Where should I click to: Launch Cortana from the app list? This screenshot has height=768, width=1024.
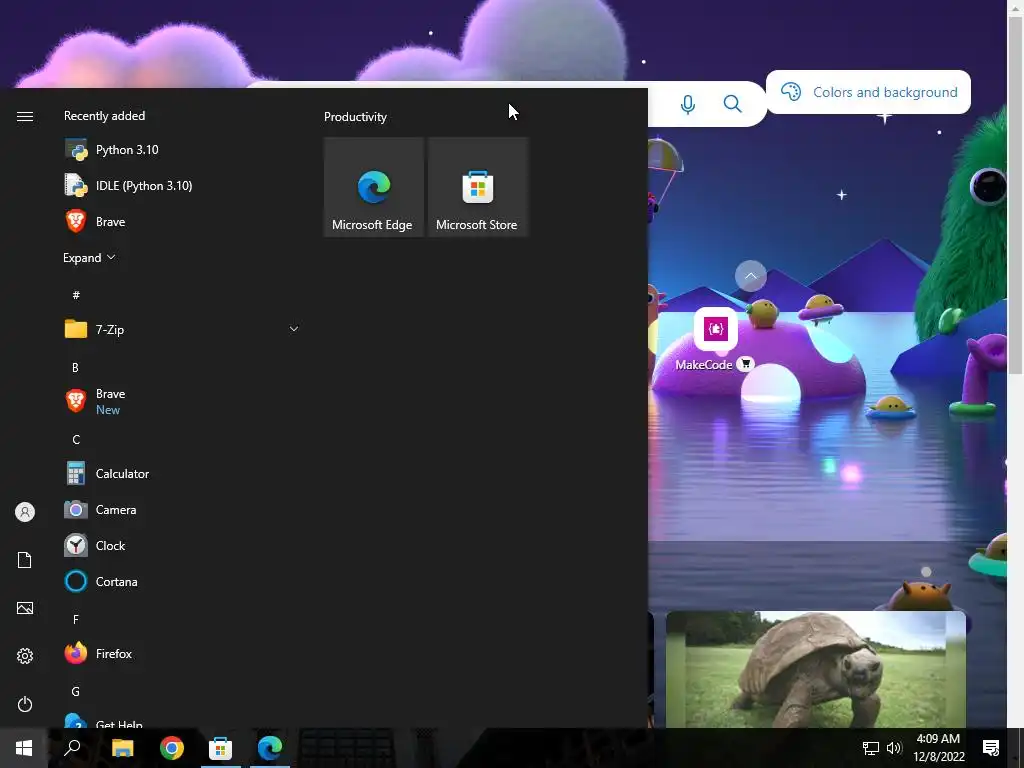[x=182, y=581]
